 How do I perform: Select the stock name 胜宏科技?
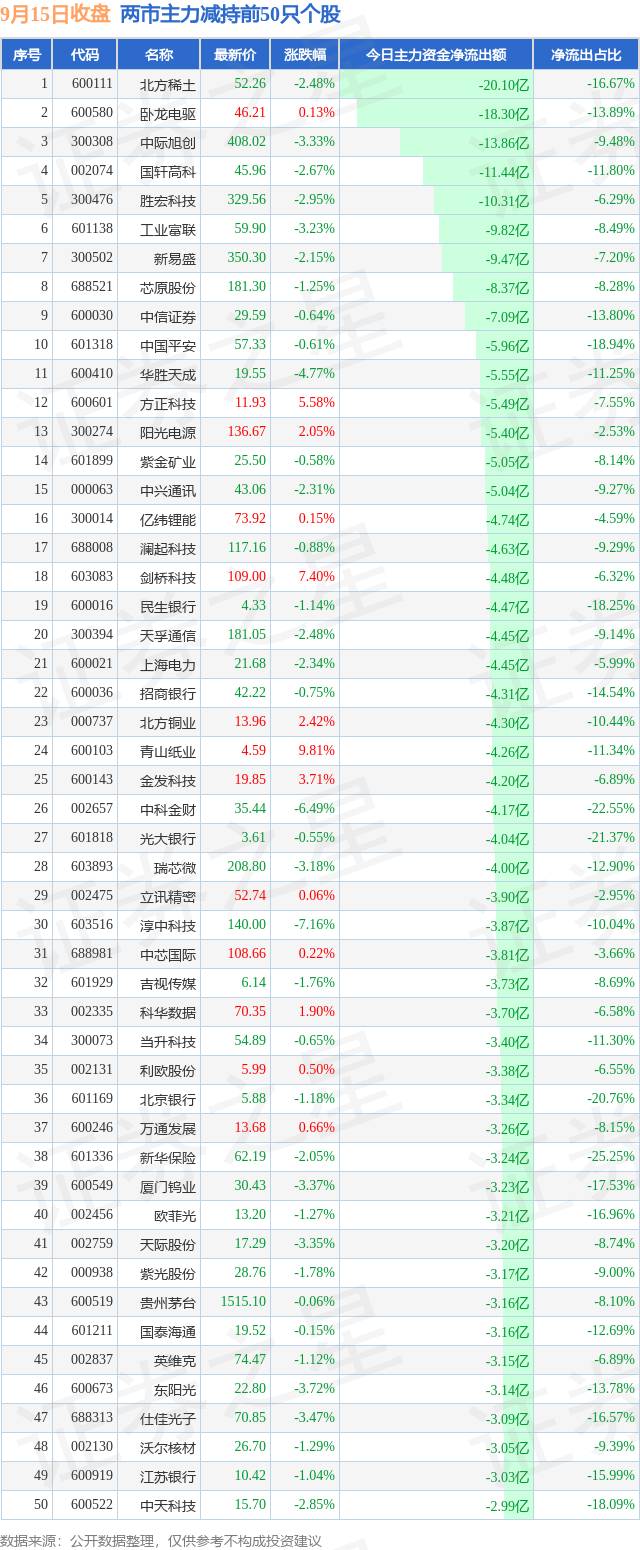(x=168, y=200)
